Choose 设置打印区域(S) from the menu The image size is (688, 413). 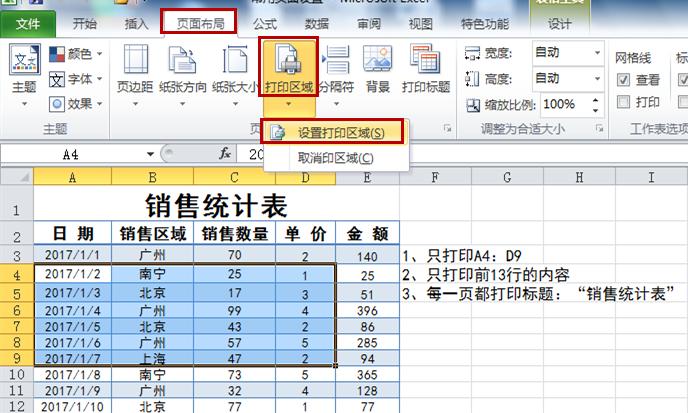333,132
